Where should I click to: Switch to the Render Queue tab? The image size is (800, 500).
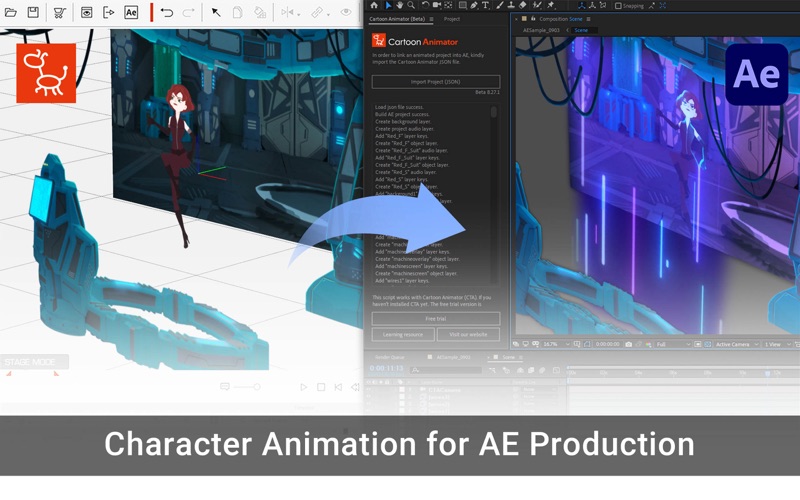pos(390,357)
